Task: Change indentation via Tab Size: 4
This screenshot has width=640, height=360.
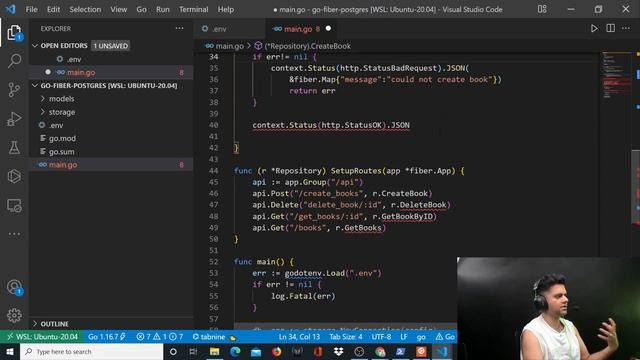Action: [x=346, y=337]
